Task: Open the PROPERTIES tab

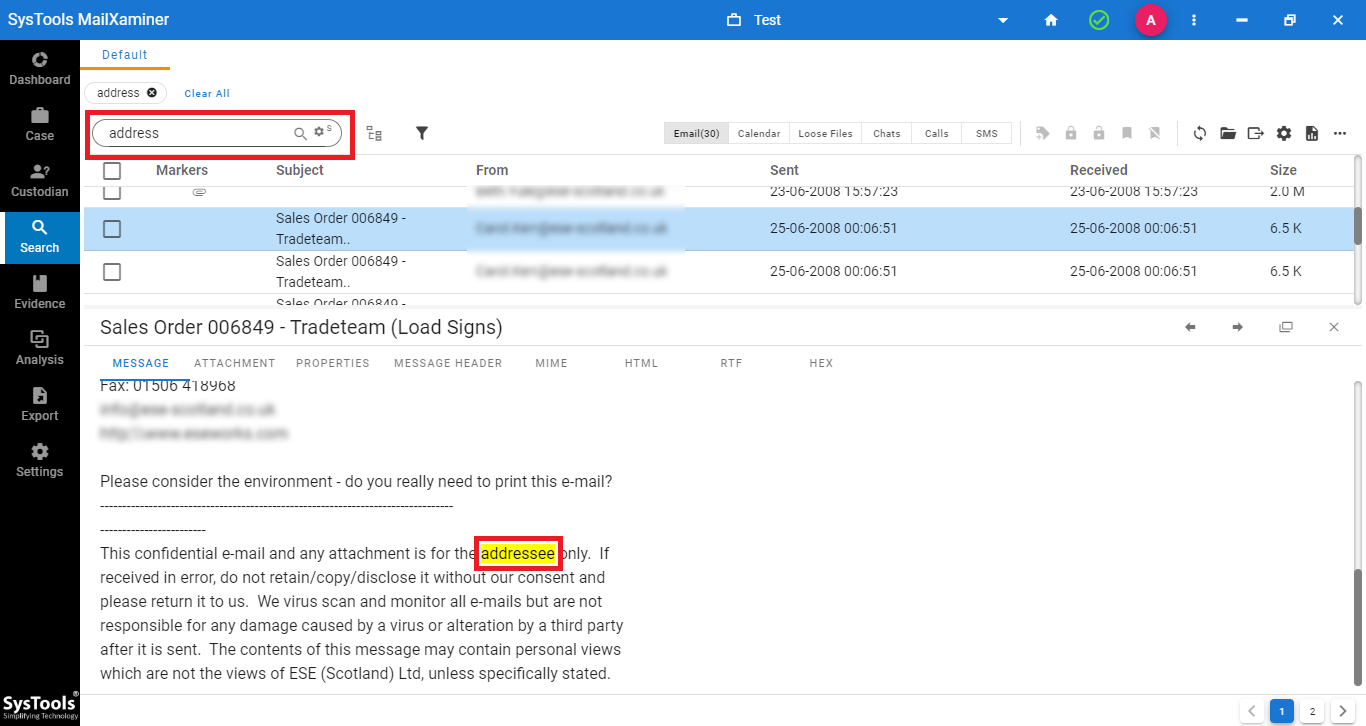Action: pos(333,363)
